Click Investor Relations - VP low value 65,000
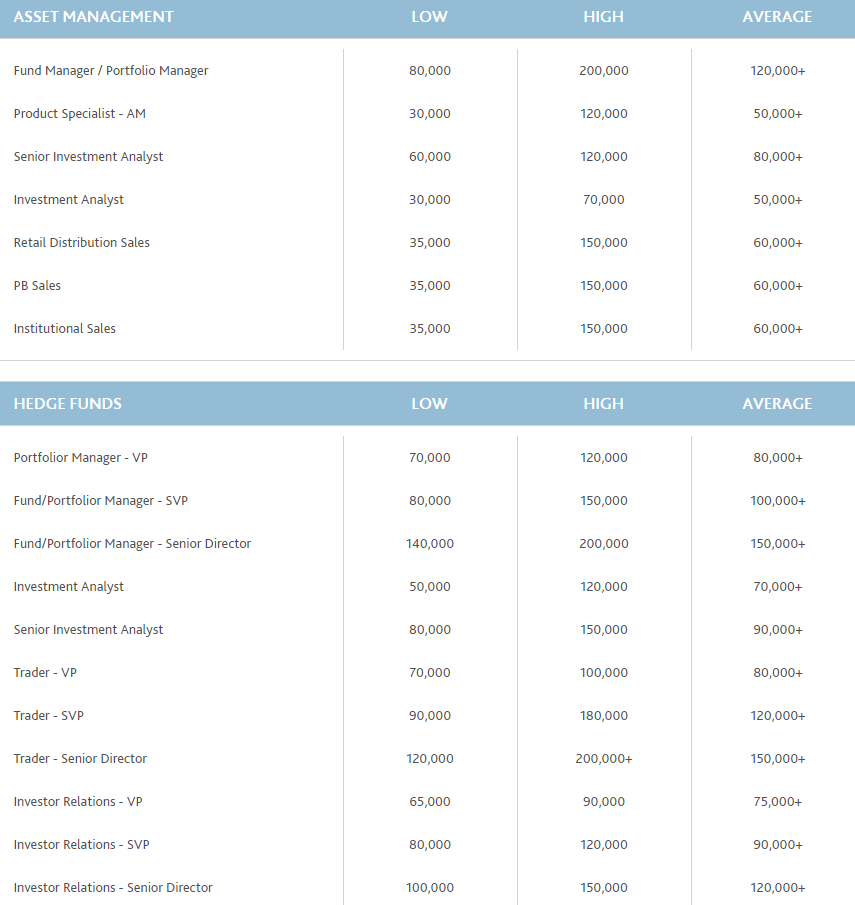 click(430, 802)
